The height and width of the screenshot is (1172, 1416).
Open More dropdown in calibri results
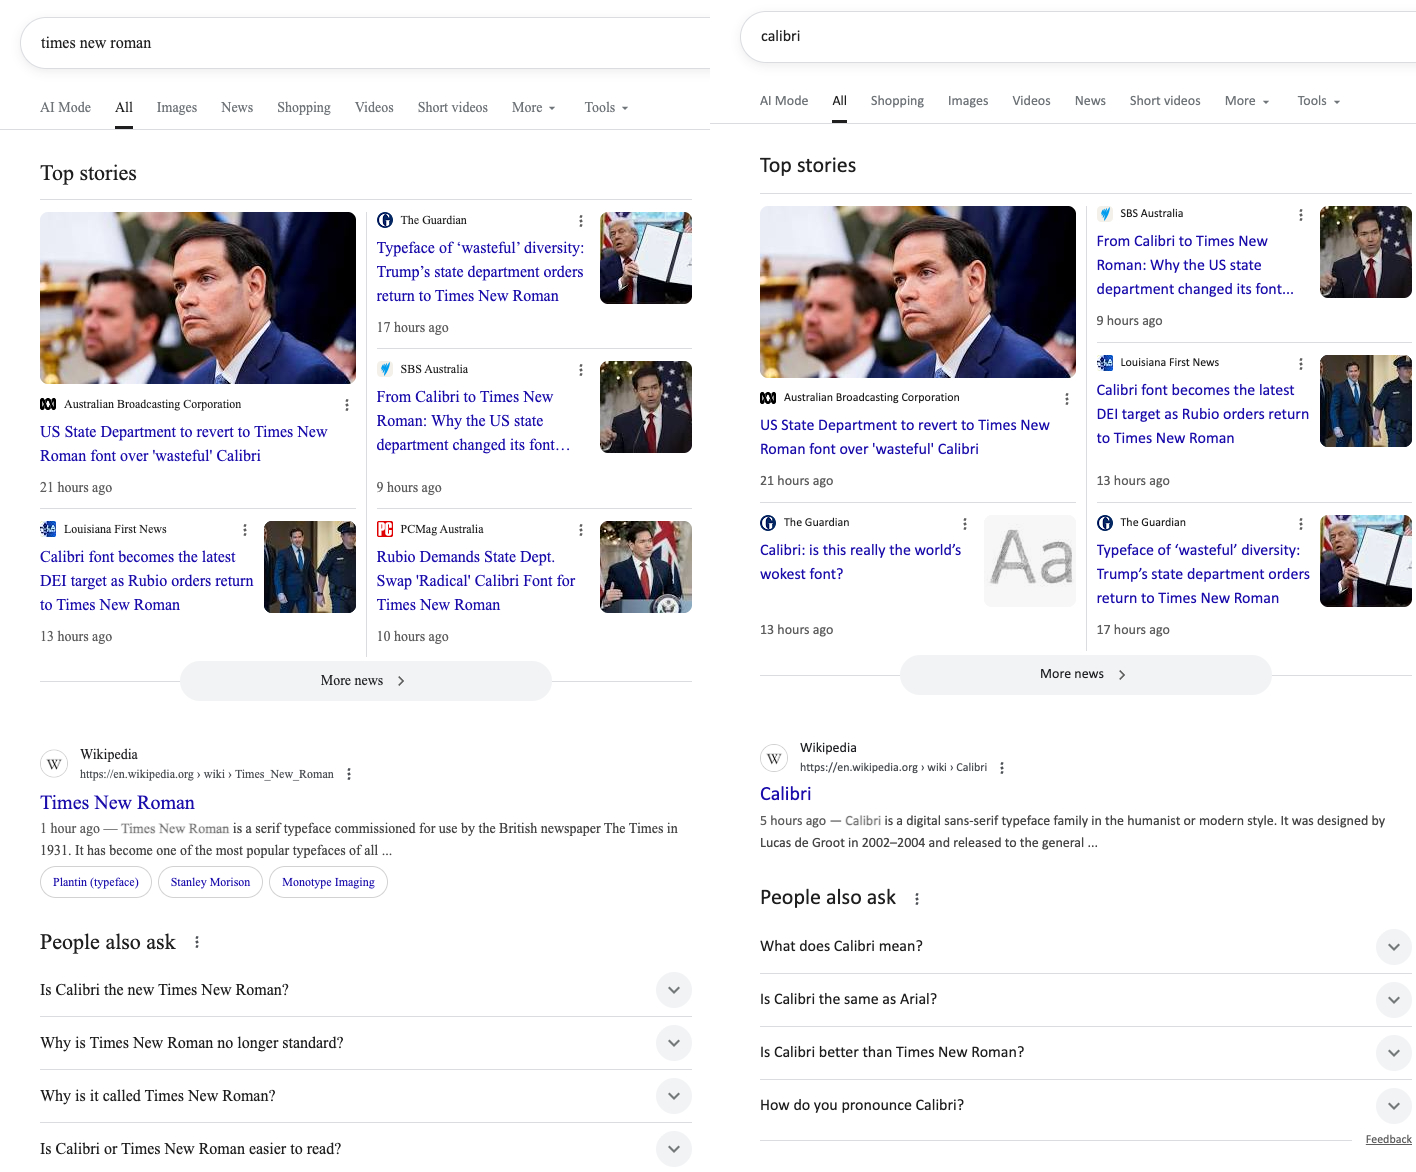coord(1247,101)
